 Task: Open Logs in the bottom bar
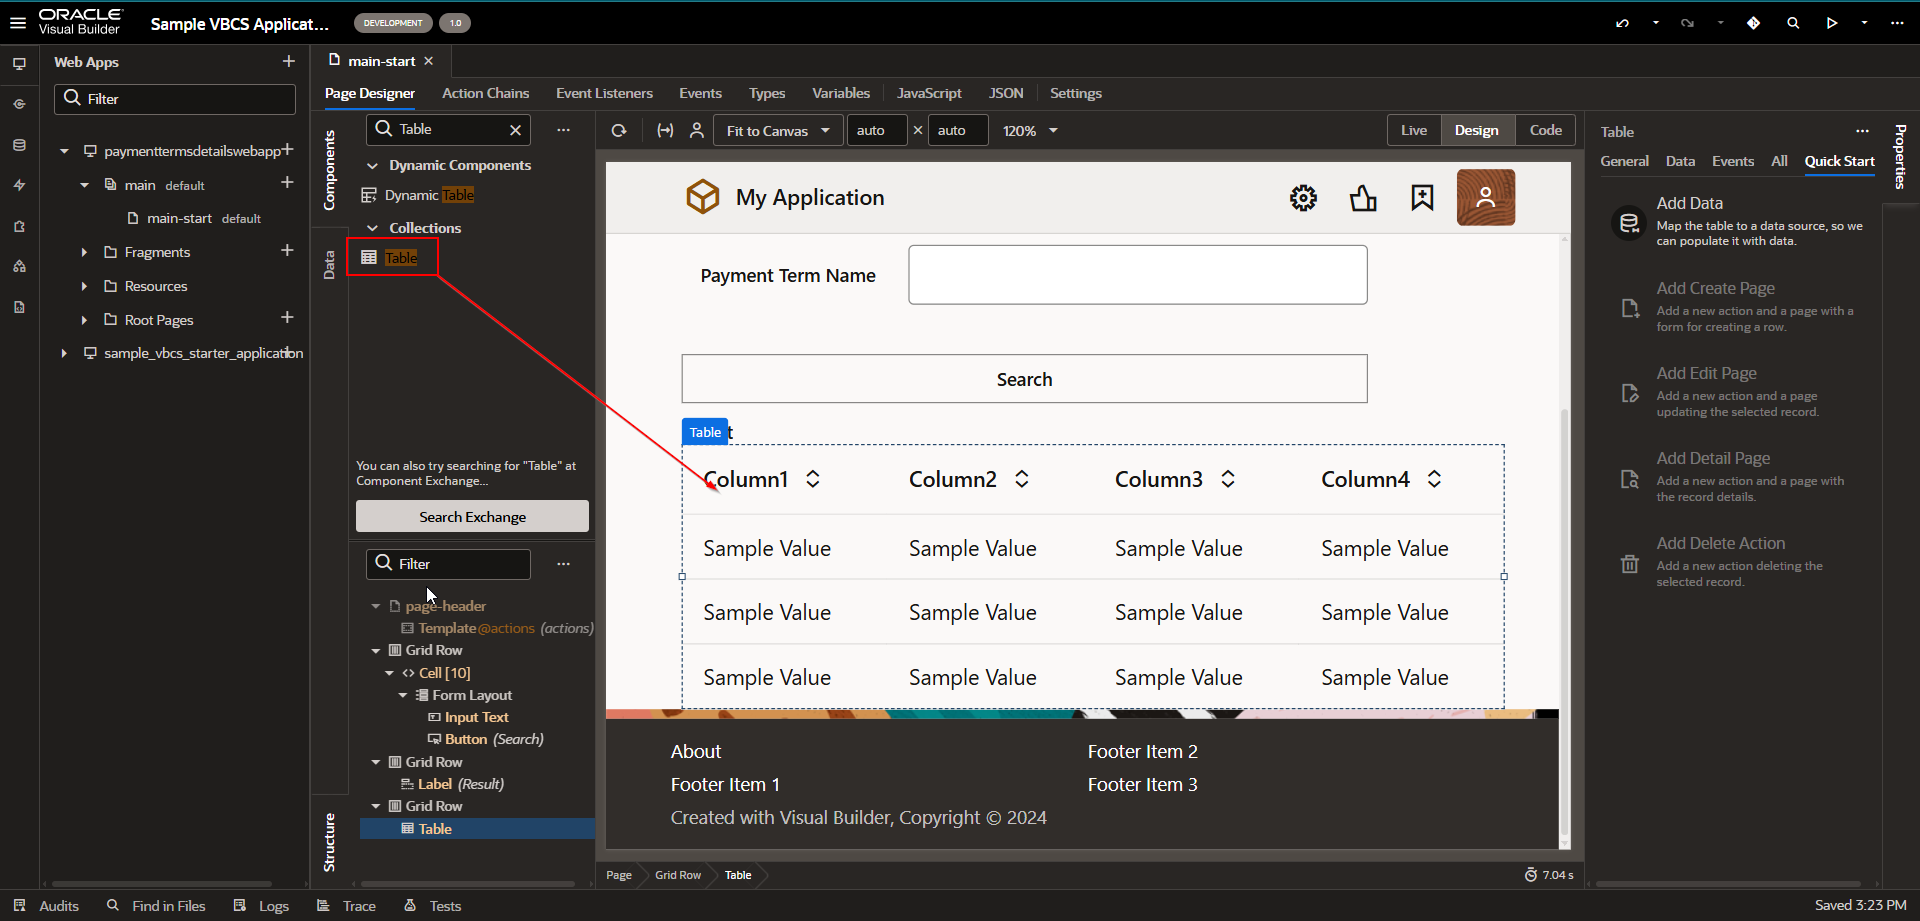pos(261,905)
